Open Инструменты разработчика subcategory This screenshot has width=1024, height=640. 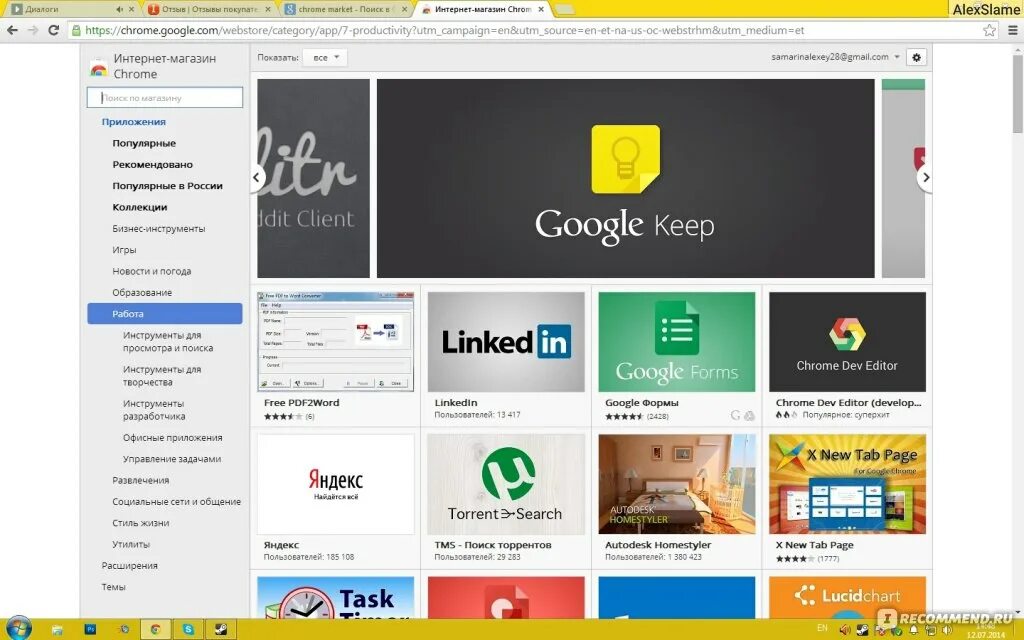pyautogui.click(x=154, y=409)
